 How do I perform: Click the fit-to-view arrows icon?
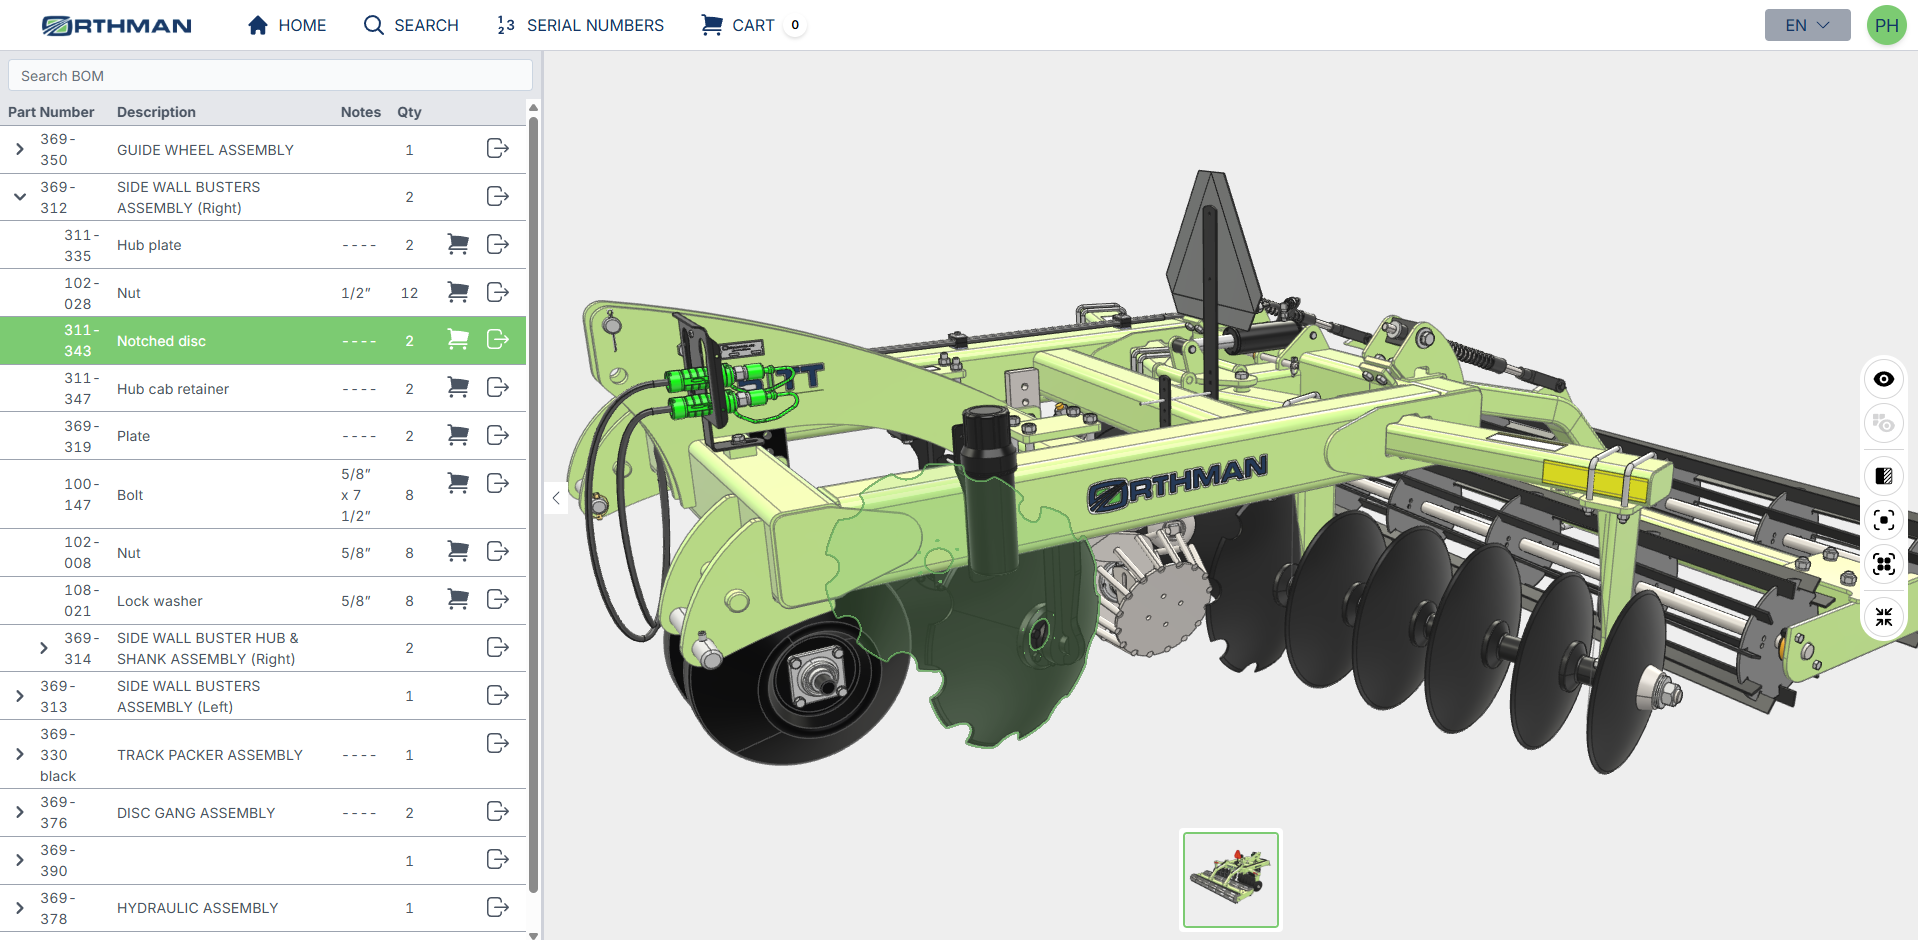pyautogui.click(x=1883, y=617)
